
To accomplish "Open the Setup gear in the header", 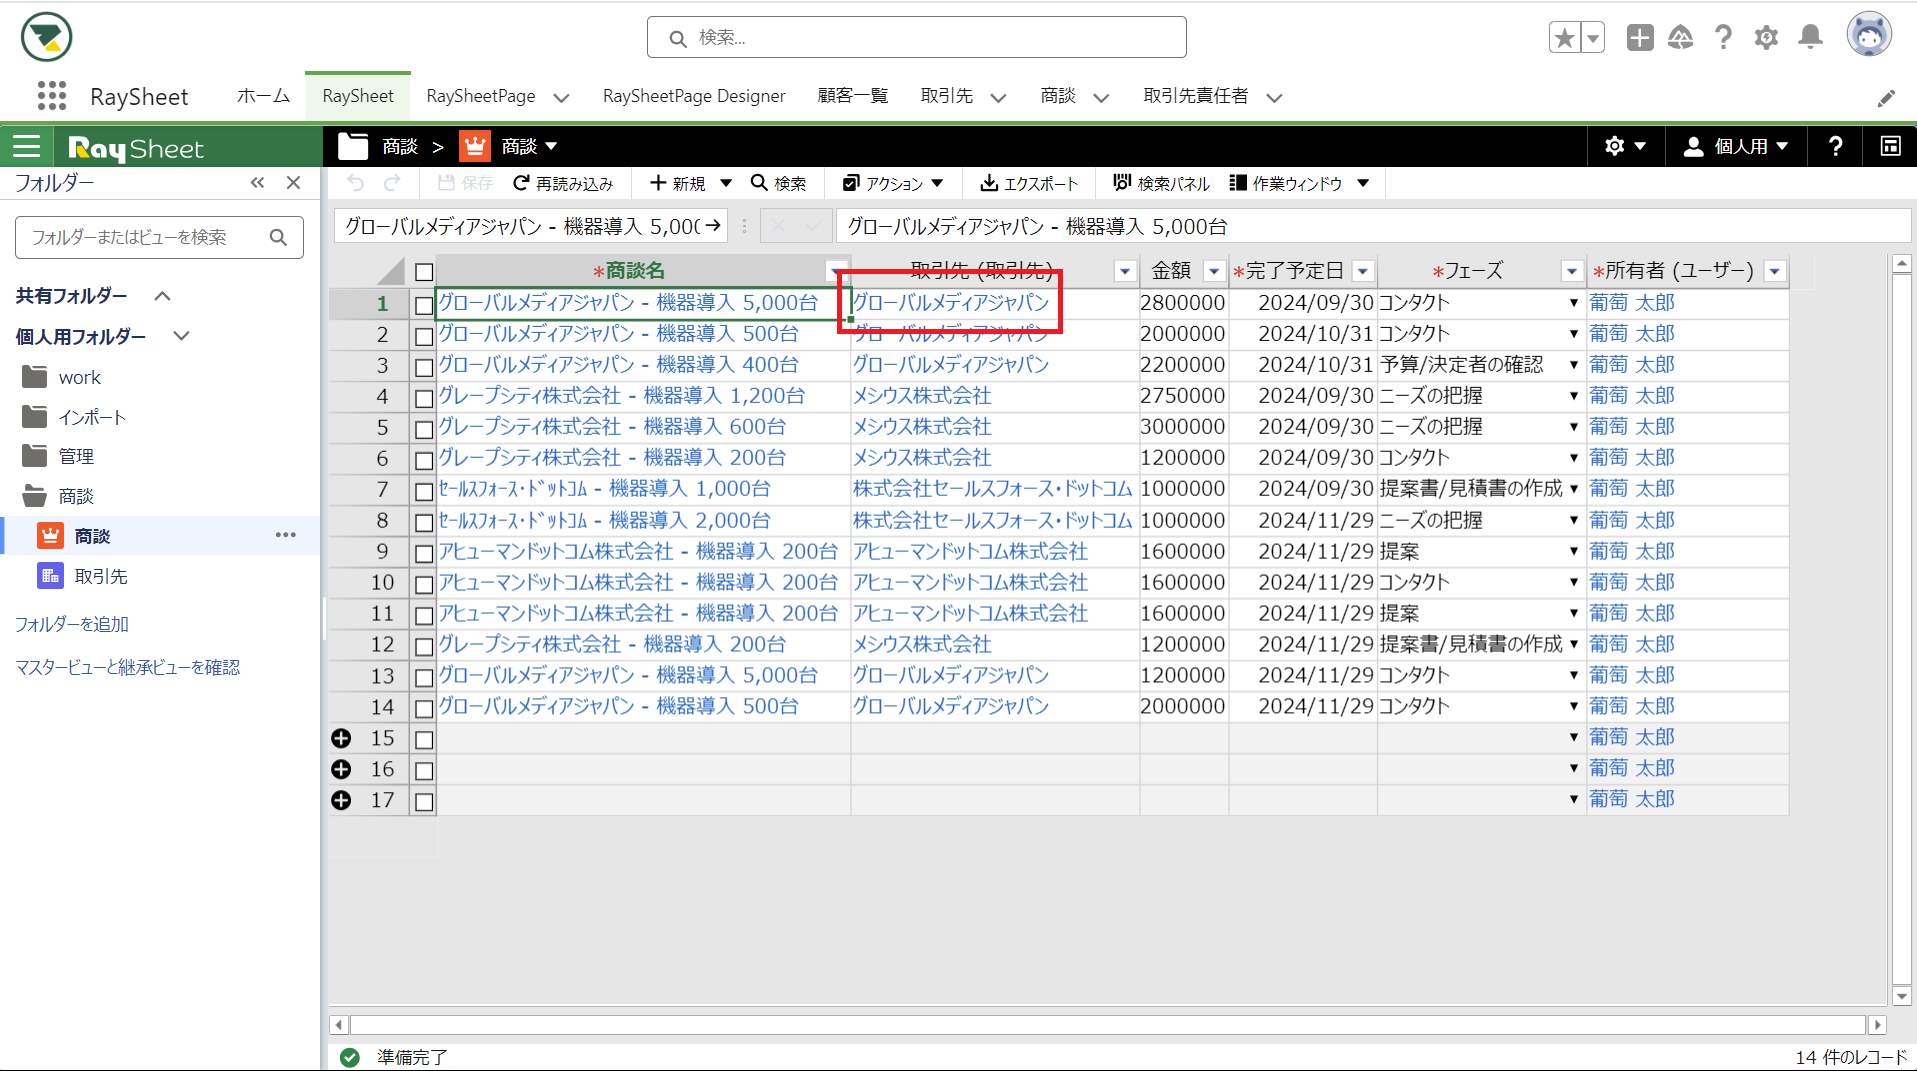I will coord(1767,38).
